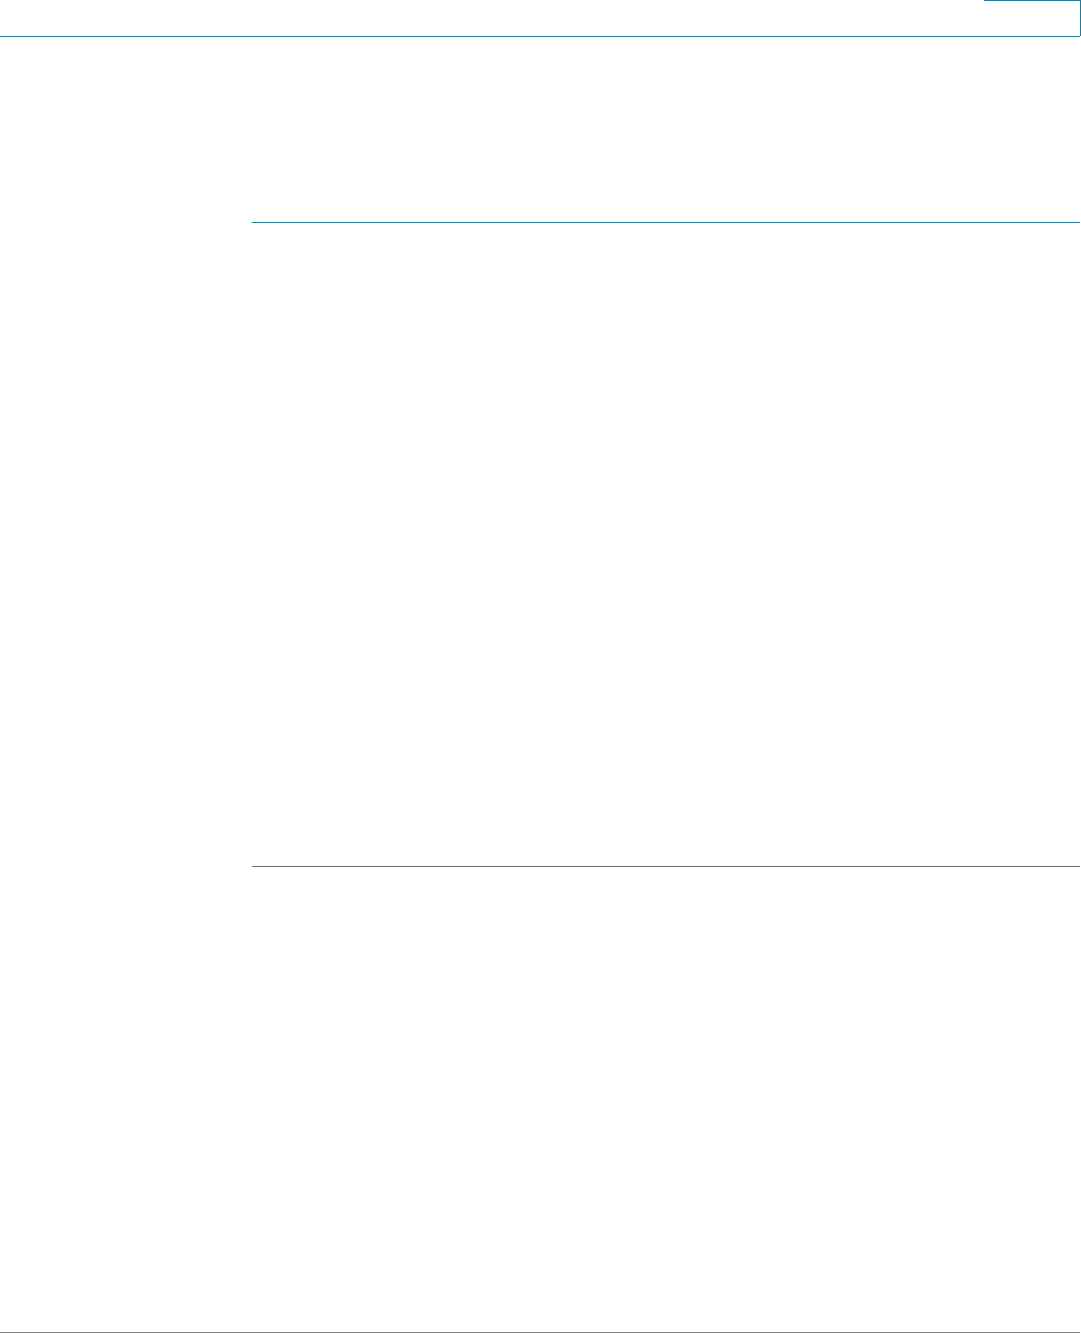Click the middle of the lower blue divider
1081x1333 pixels.
tap(666, 866)
